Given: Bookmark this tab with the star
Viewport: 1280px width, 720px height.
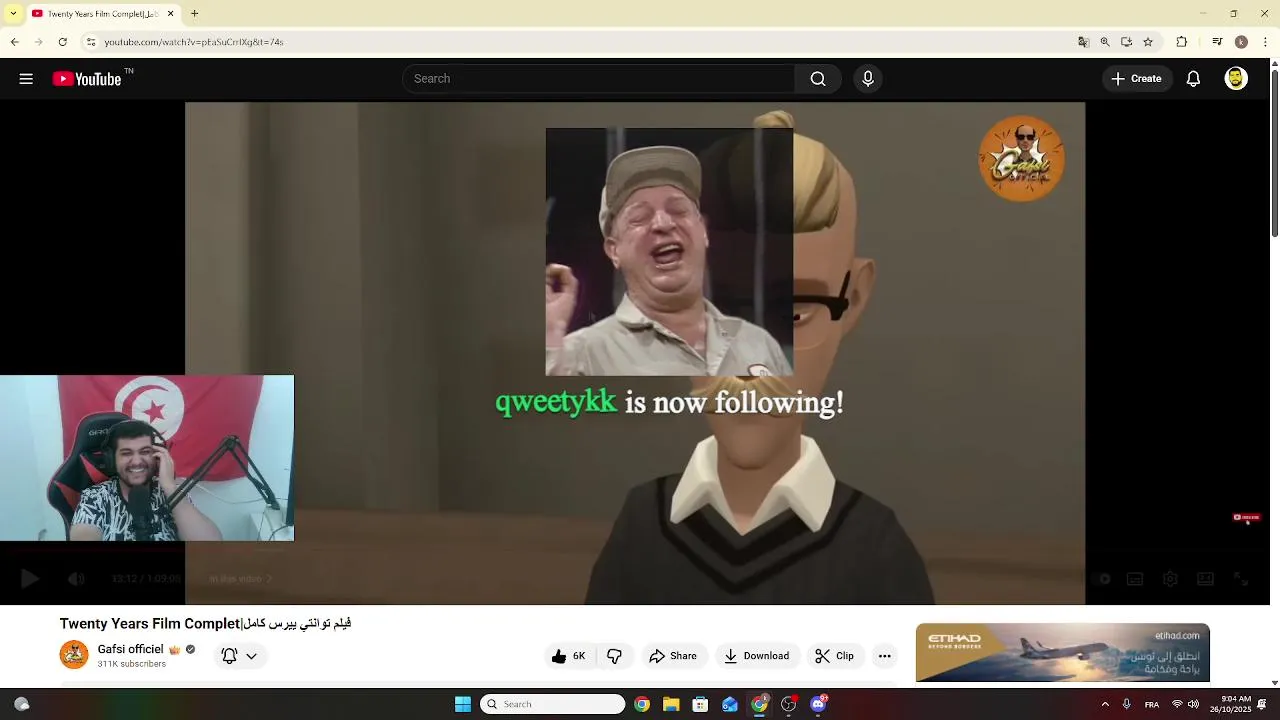Looking at the screenshot, I should (x=1148, y=42).
